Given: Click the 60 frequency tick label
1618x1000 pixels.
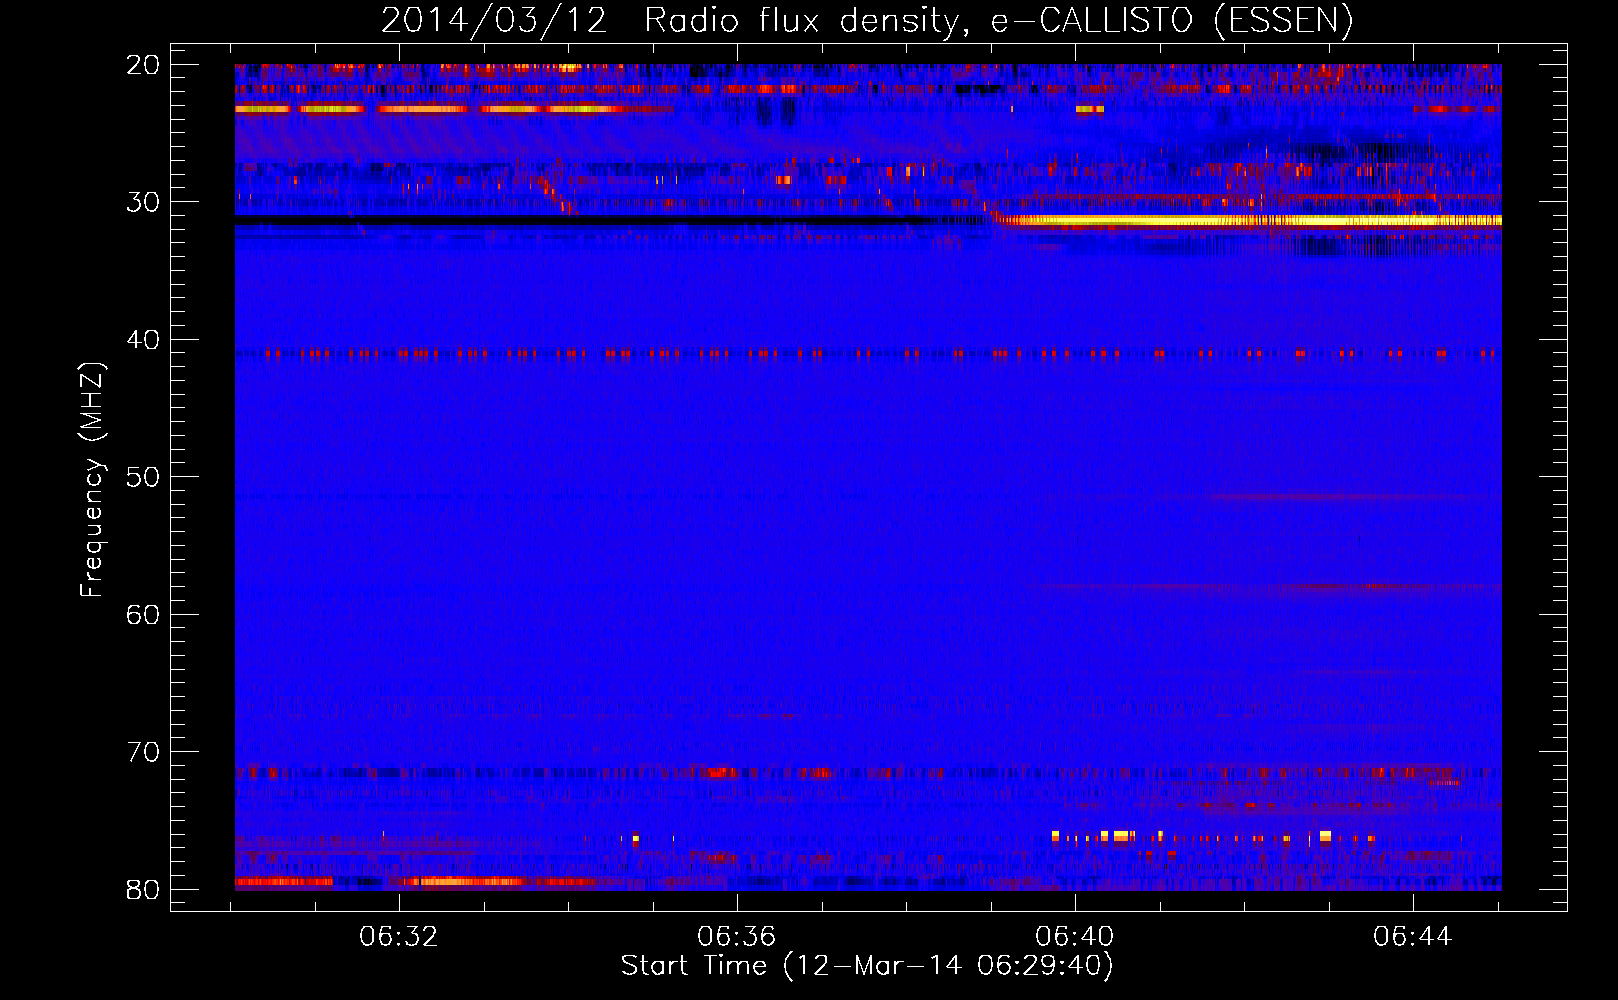Looking at the screenshot, I should pos(143,615).
